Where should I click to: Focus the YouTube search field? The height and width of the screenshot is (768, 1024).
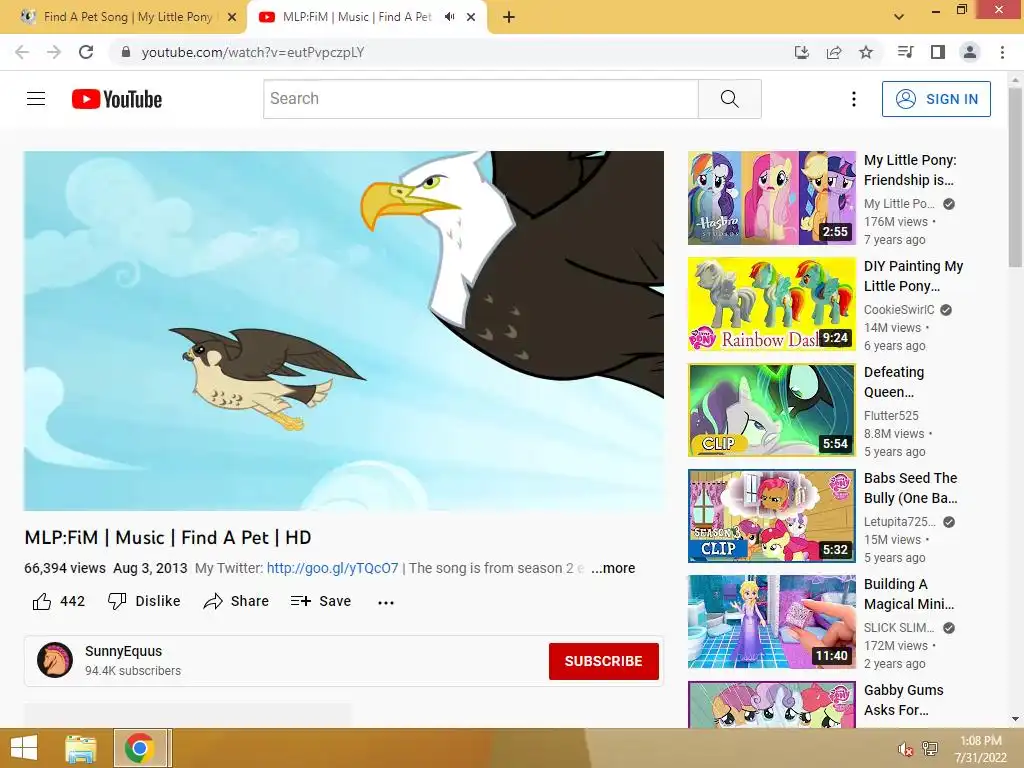click(481, 99)
